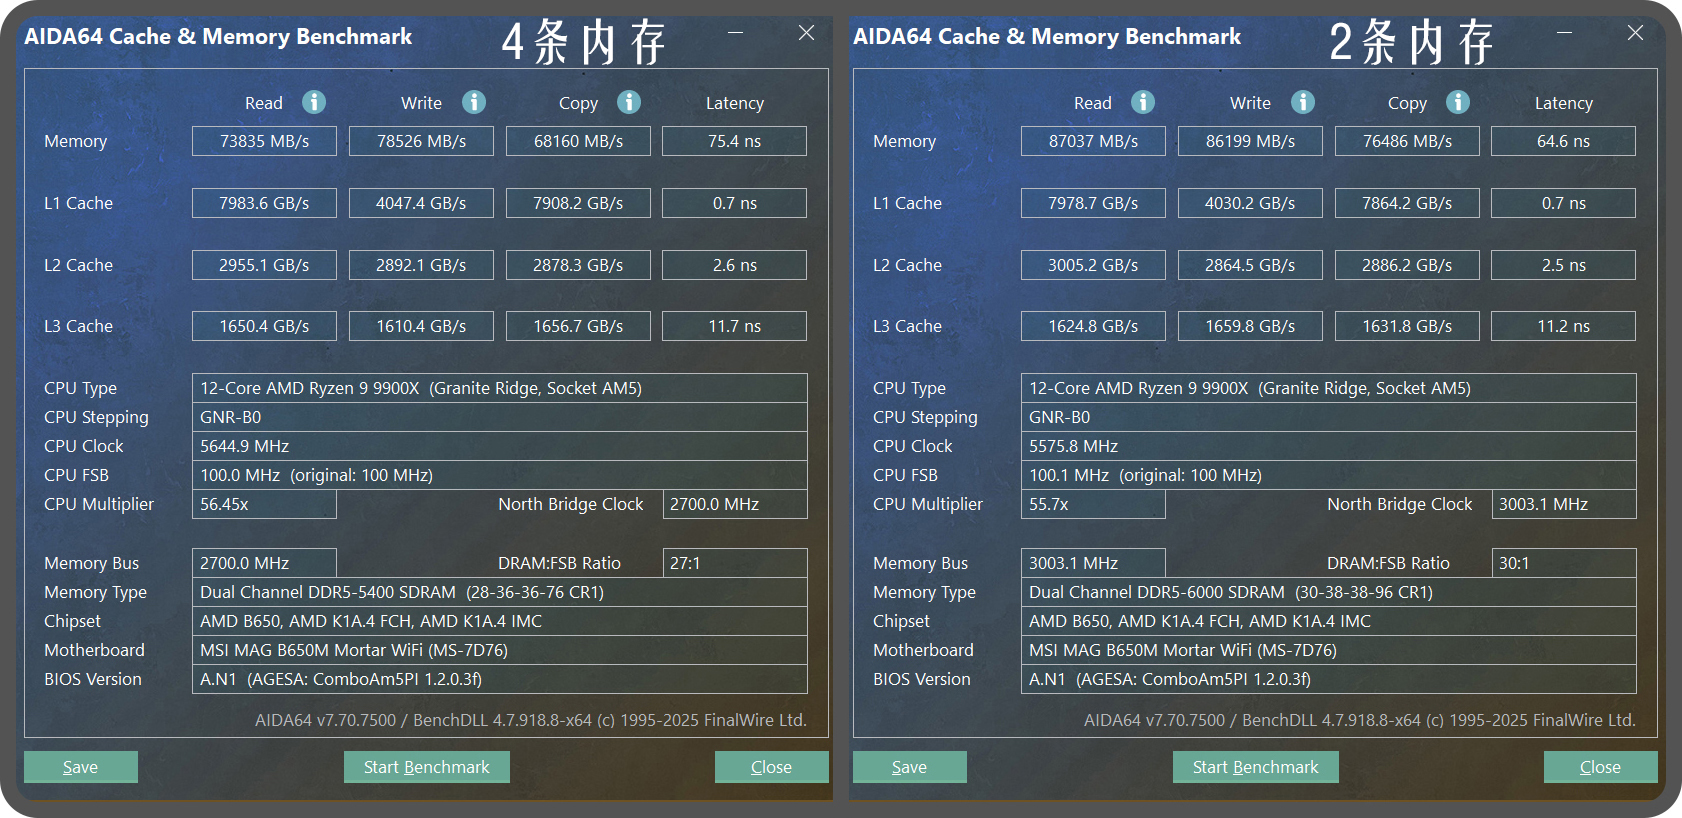Click the Read info icon in right window

[x=1143, y=102]
